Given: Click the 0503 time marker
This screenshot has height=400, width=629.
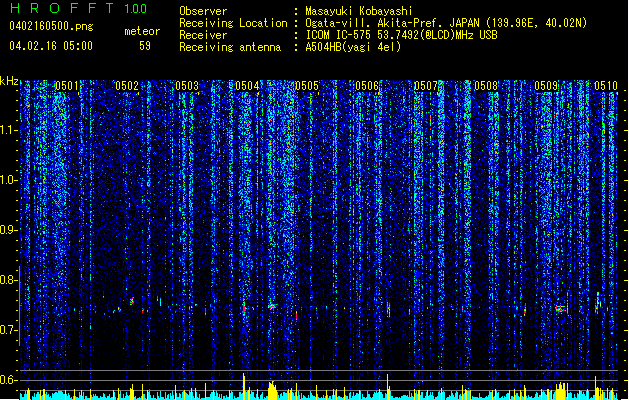Looking at the screenshot, I should pyautogui.click(x=187, y=86).
